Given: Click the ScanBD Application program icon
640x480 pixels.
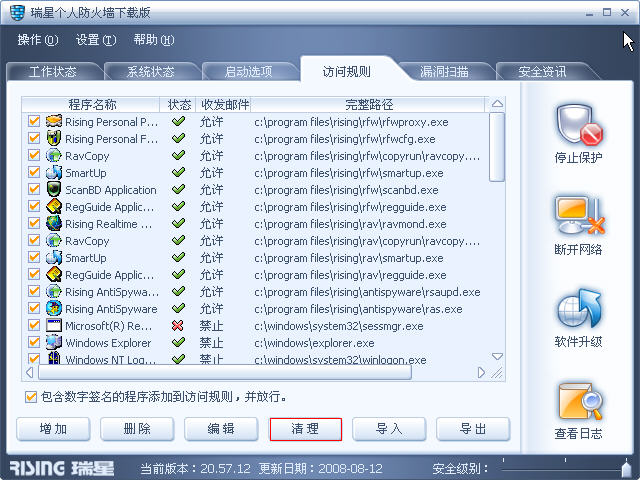Looking at the screenshot, I should tap(54, 189).
